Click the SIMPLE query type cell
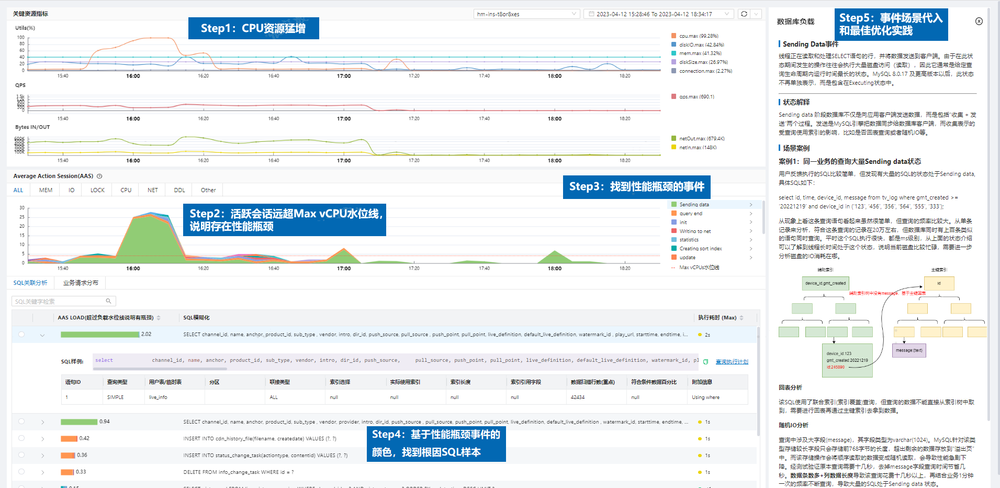 (x=116, y=397)
